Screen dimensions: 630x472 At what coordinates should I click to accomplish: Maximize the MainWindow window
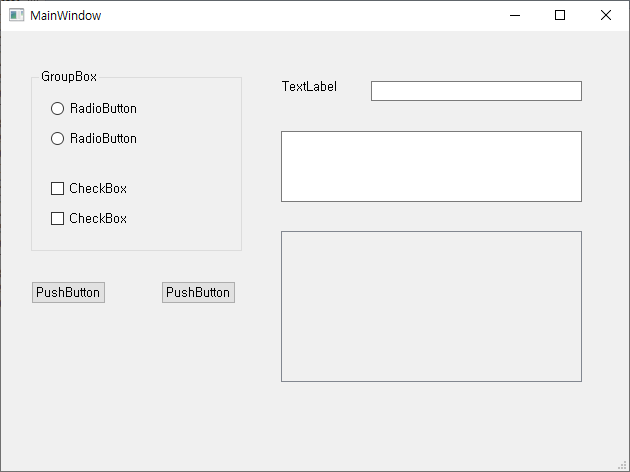pyautogui.click(x=560, y=15)
